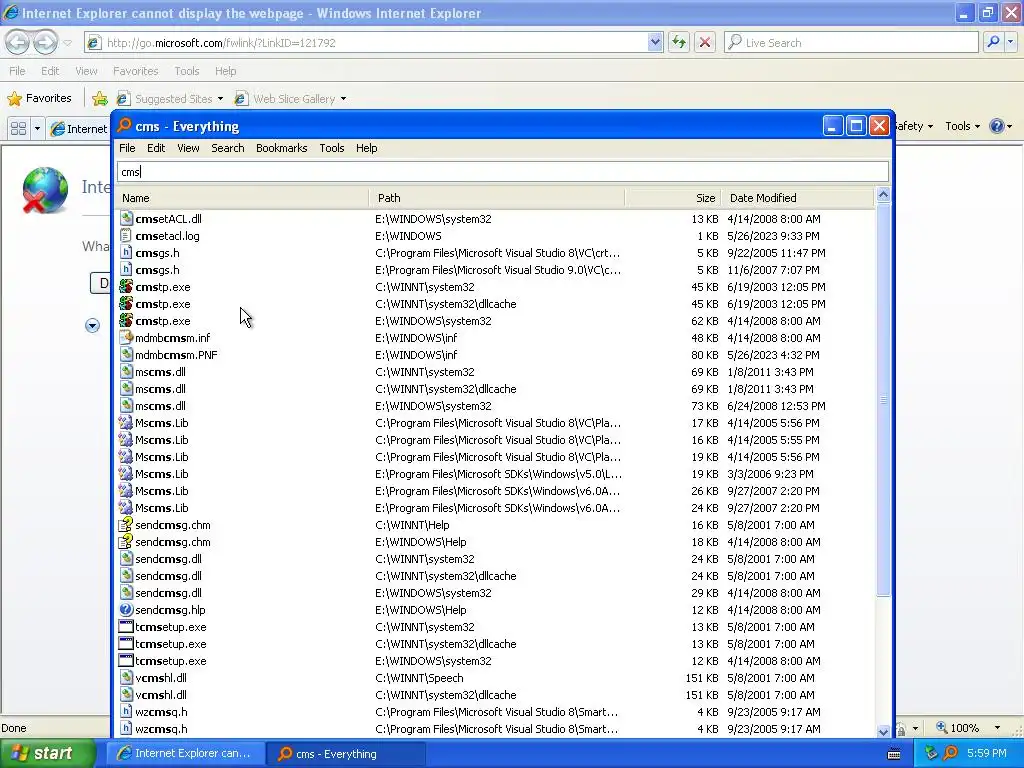Click the Windows start button

point(48,754)
